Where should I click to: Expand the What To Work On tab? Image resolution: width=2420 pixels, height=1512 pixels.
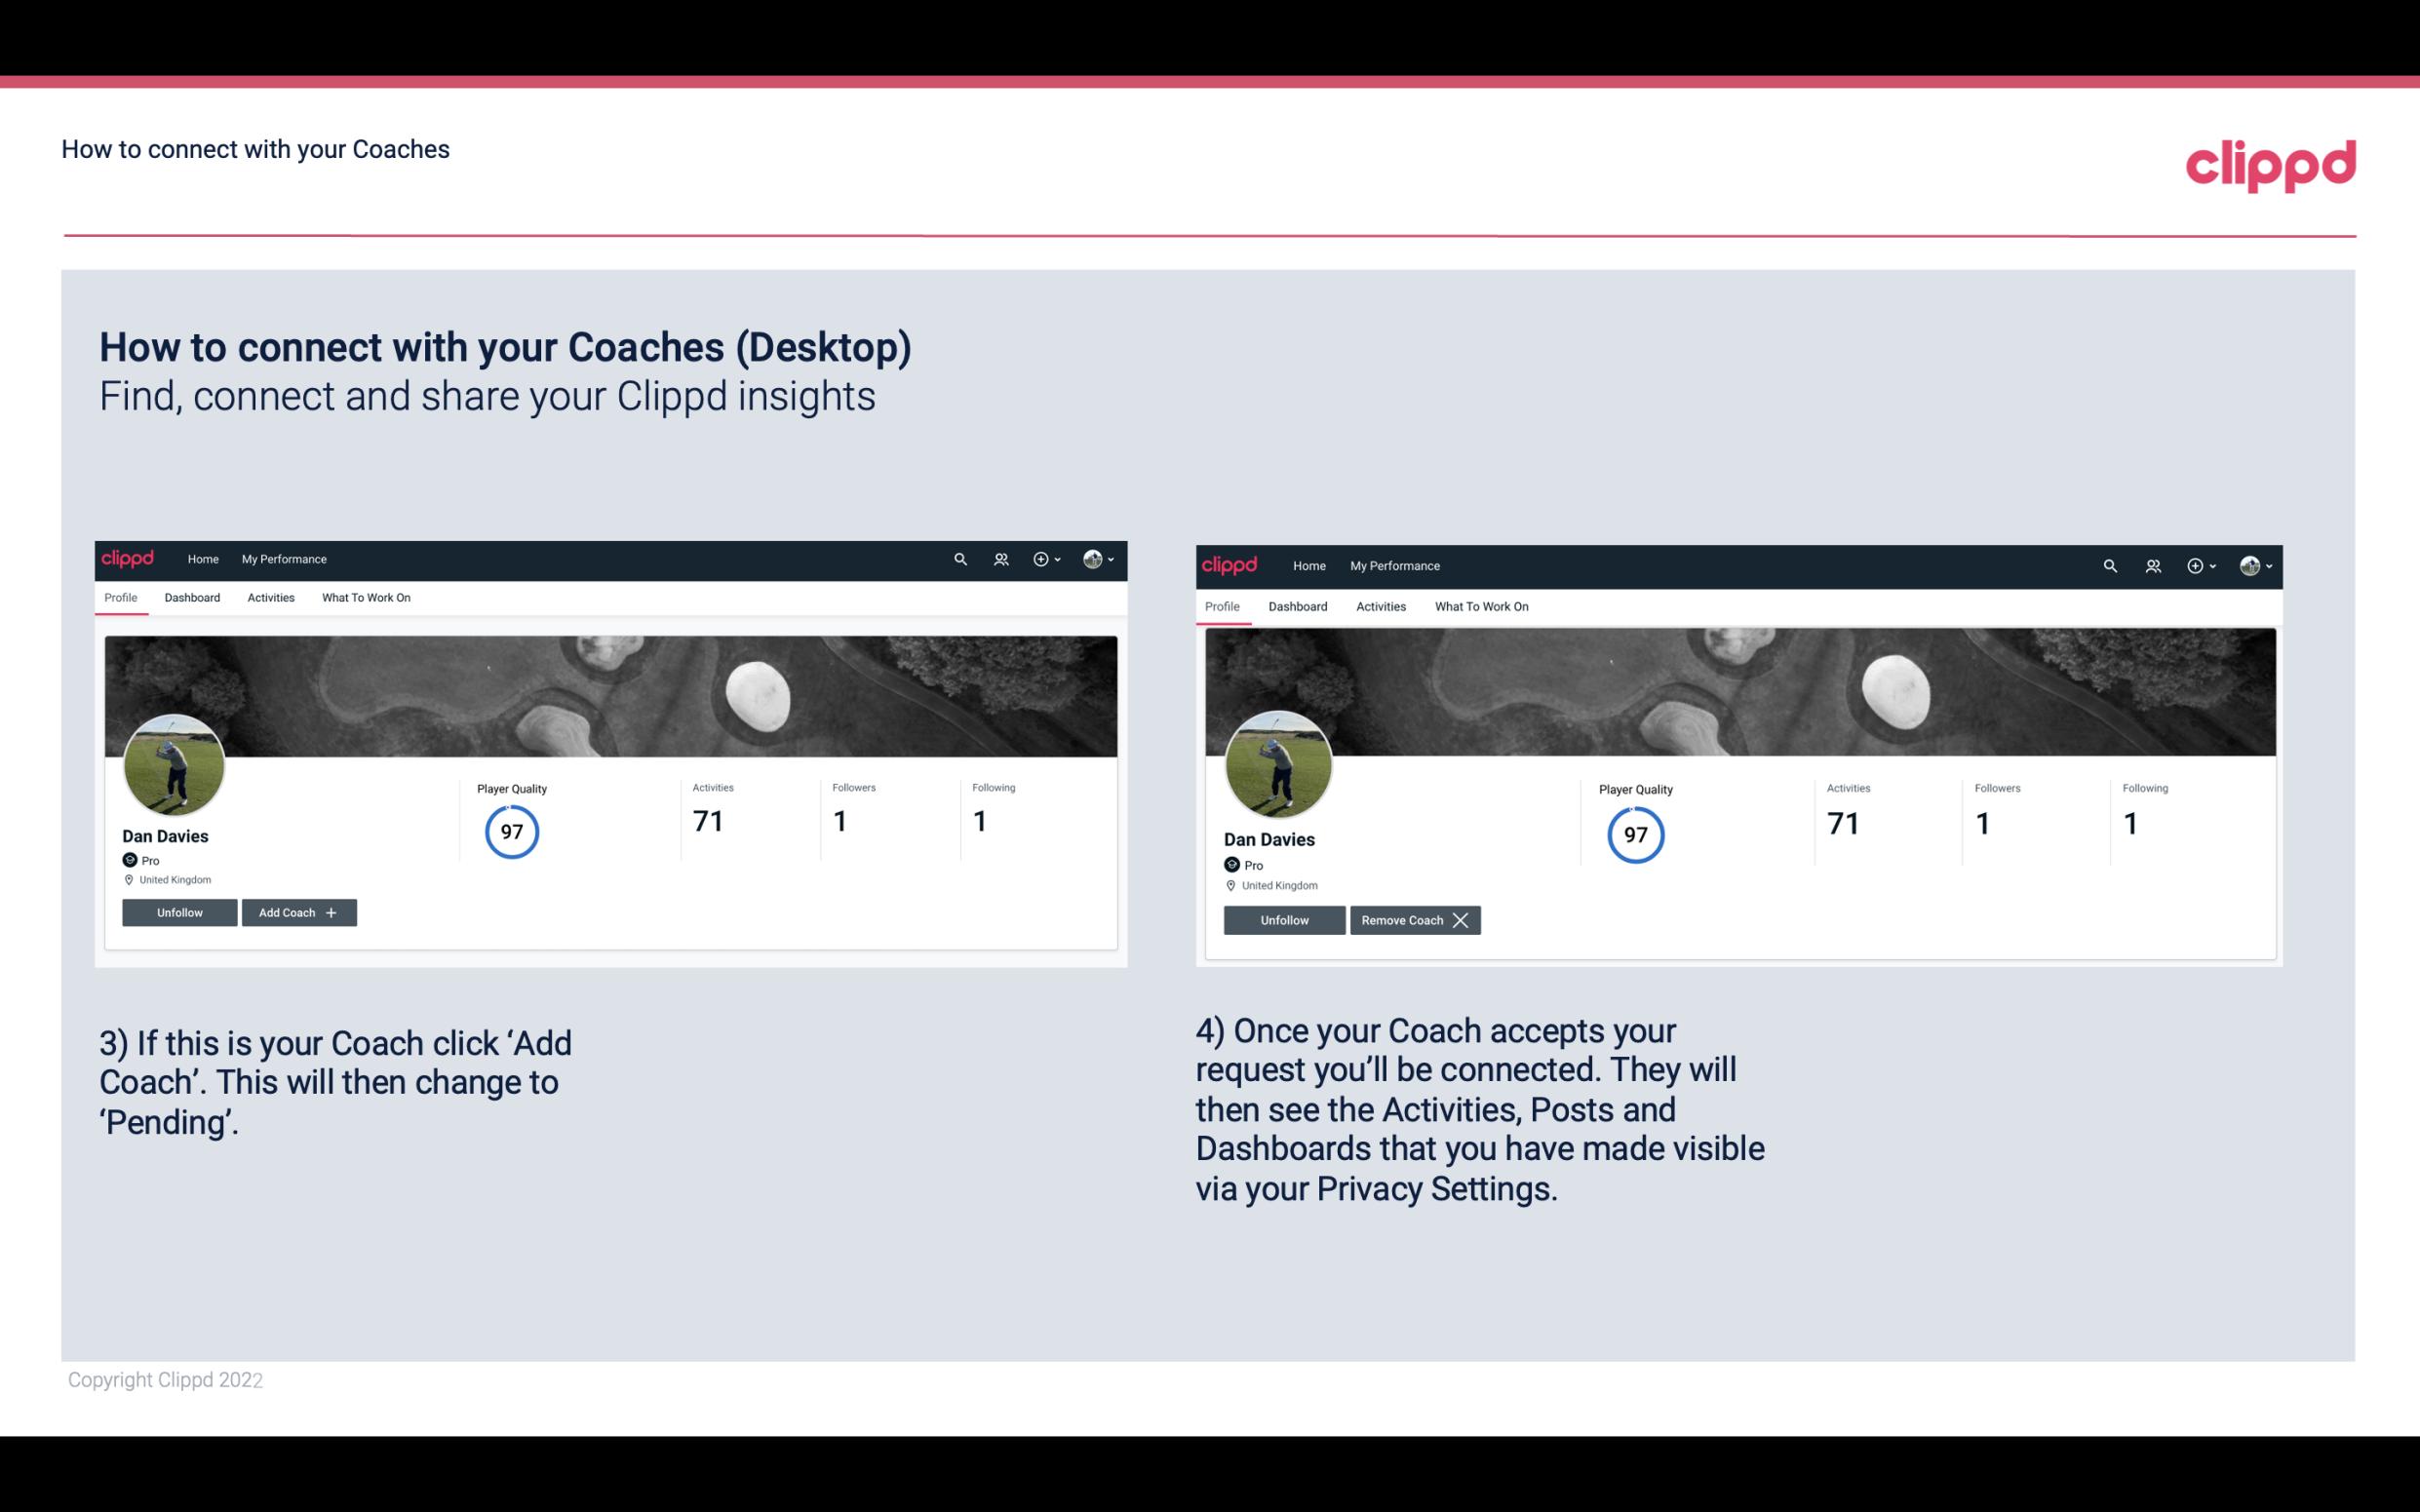(x=364, y=598)
